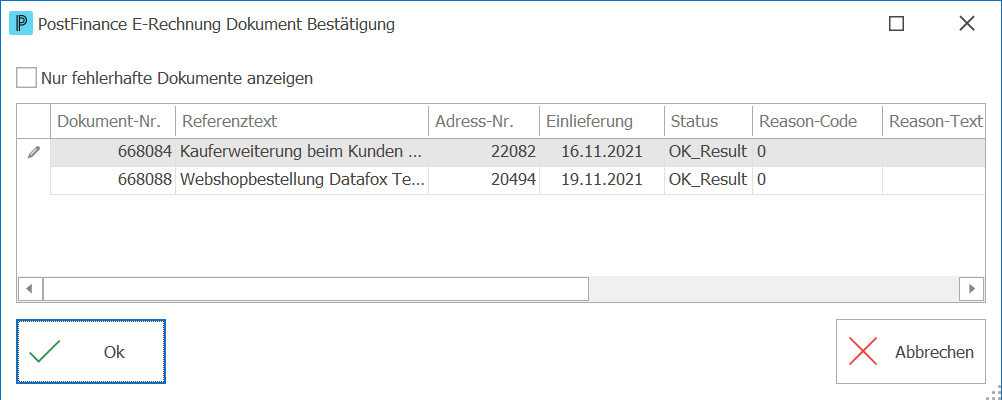The width and height of the screenshot is (1002, 400).
Task: Click reason code 0 in row 668084
Action: (x=817, y=153)
